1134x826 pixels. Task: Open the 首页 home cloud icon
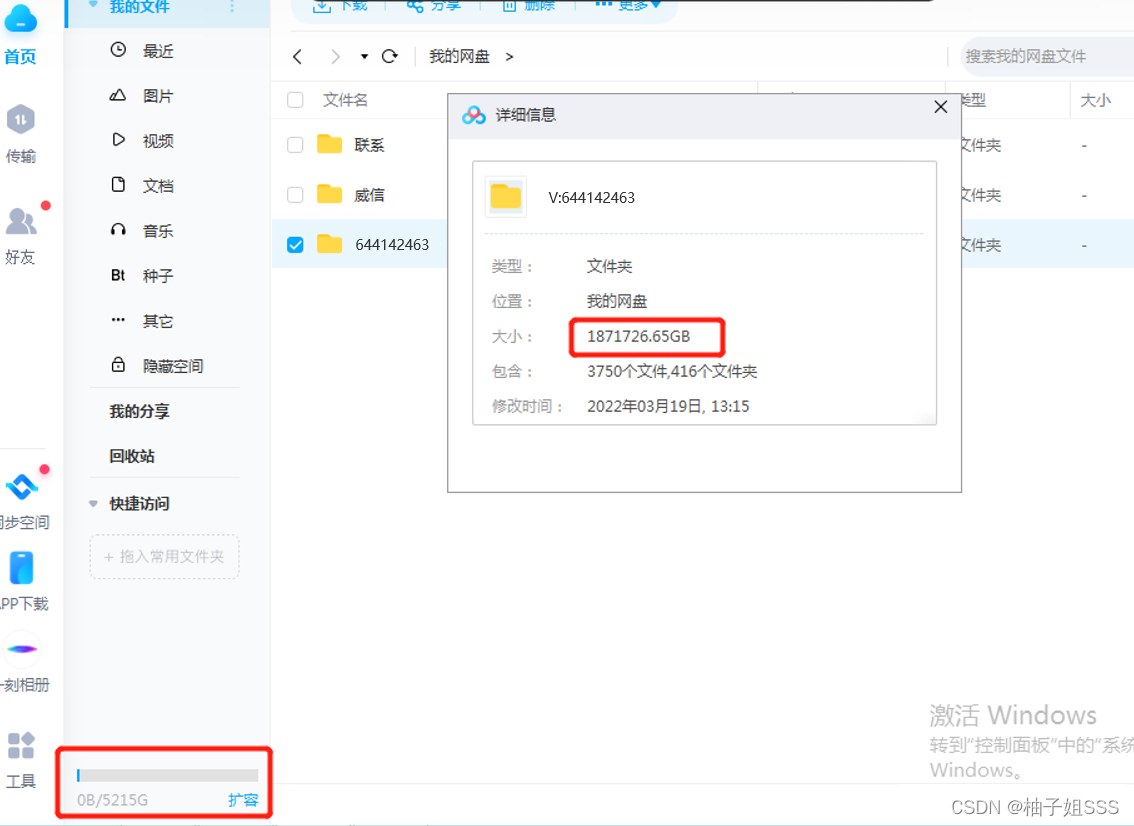coord(20,19)
